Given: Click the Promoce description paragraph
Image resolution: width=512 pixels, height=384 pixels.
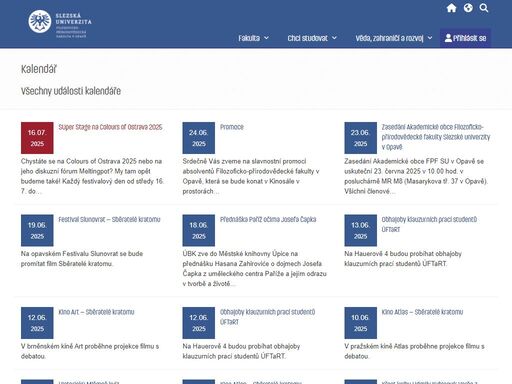Looking at the screenshot, I should pyautogui.click(x=251, y=176).
